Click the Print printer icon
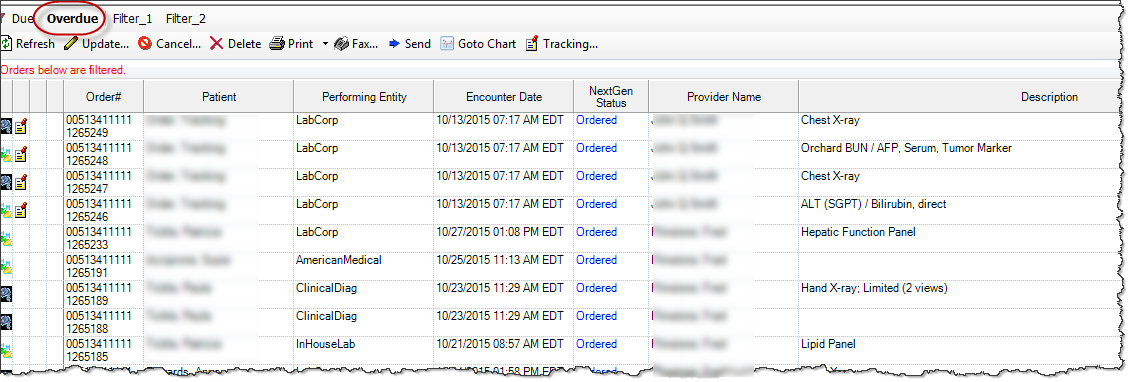 coord(278,44)
